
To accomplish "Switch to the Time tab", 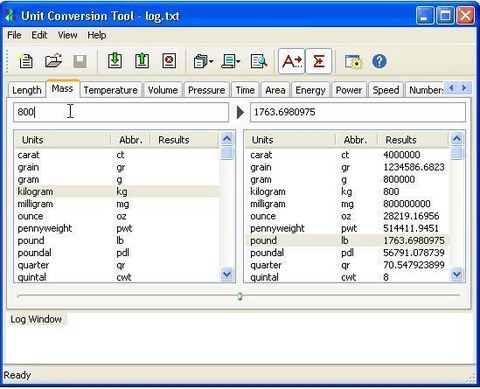I will 245,90.
